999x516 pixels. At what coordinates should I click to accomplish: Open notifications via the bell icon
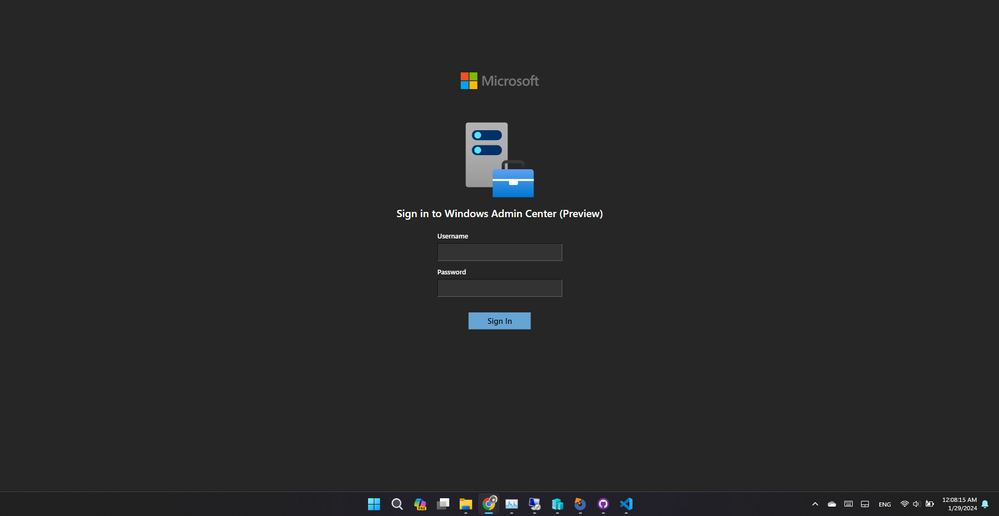coord(985,504)
